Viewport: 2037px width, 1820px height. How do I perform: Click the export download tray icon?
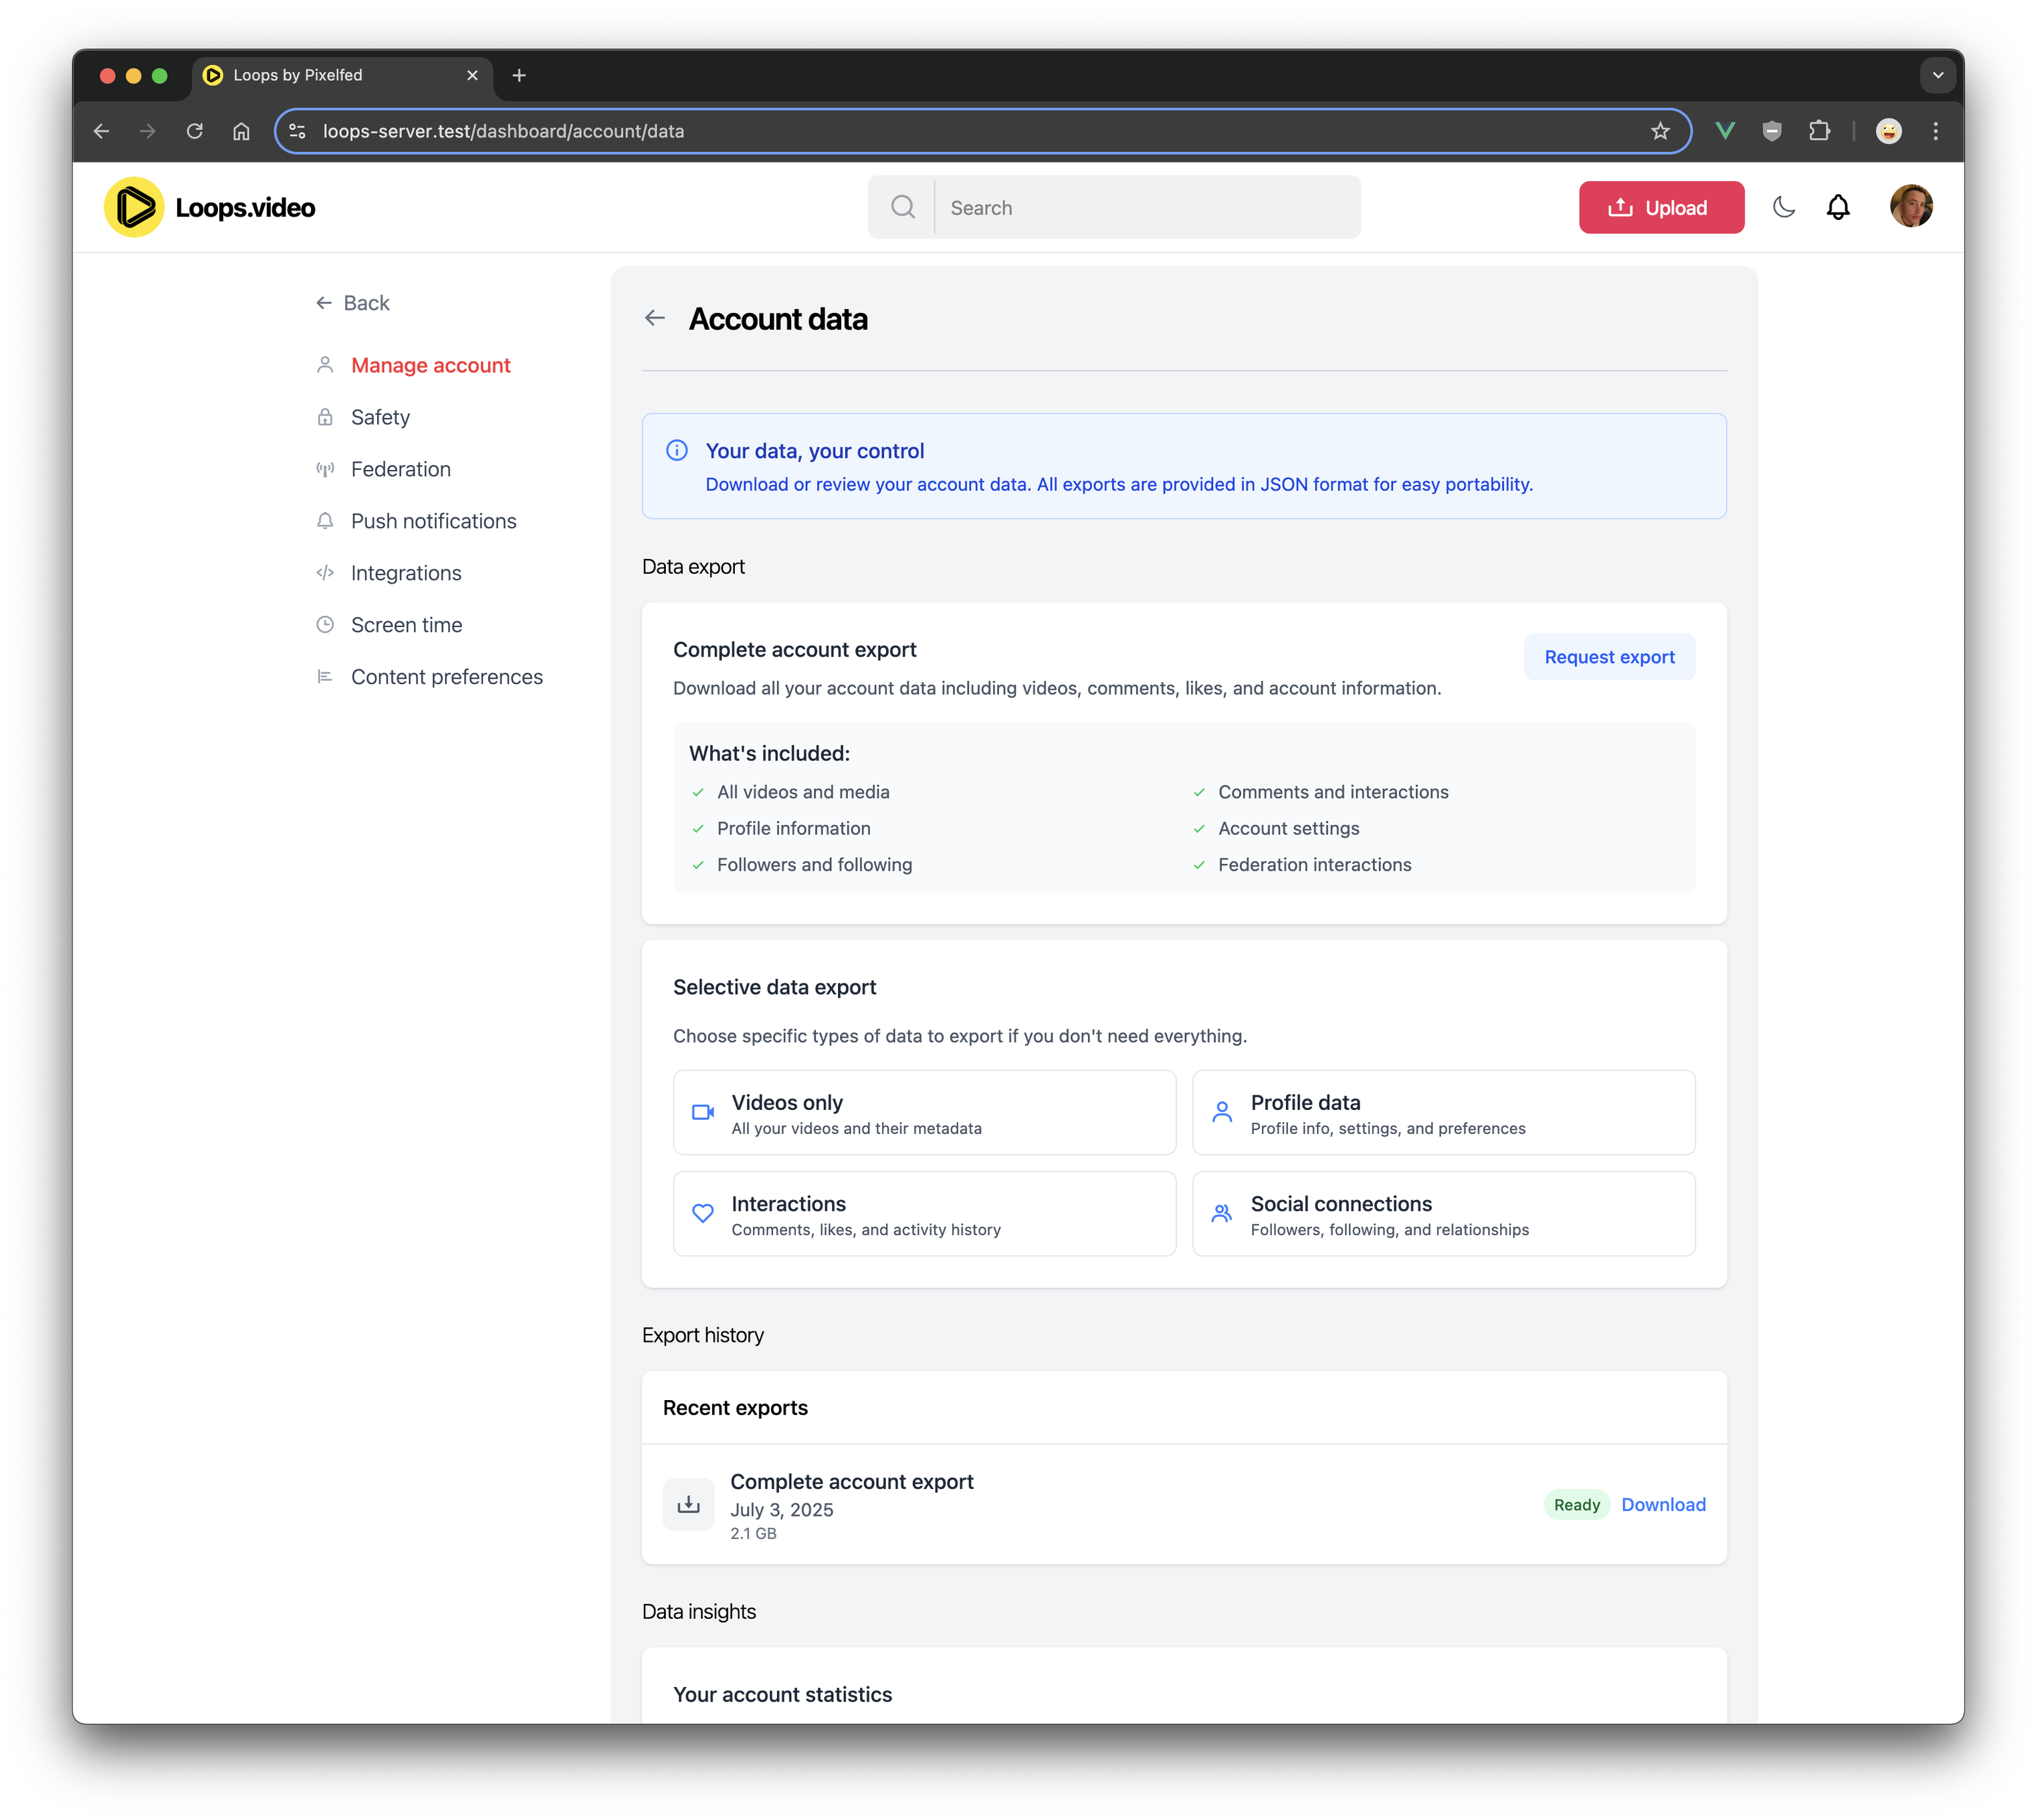click(x=689, y=1504)
